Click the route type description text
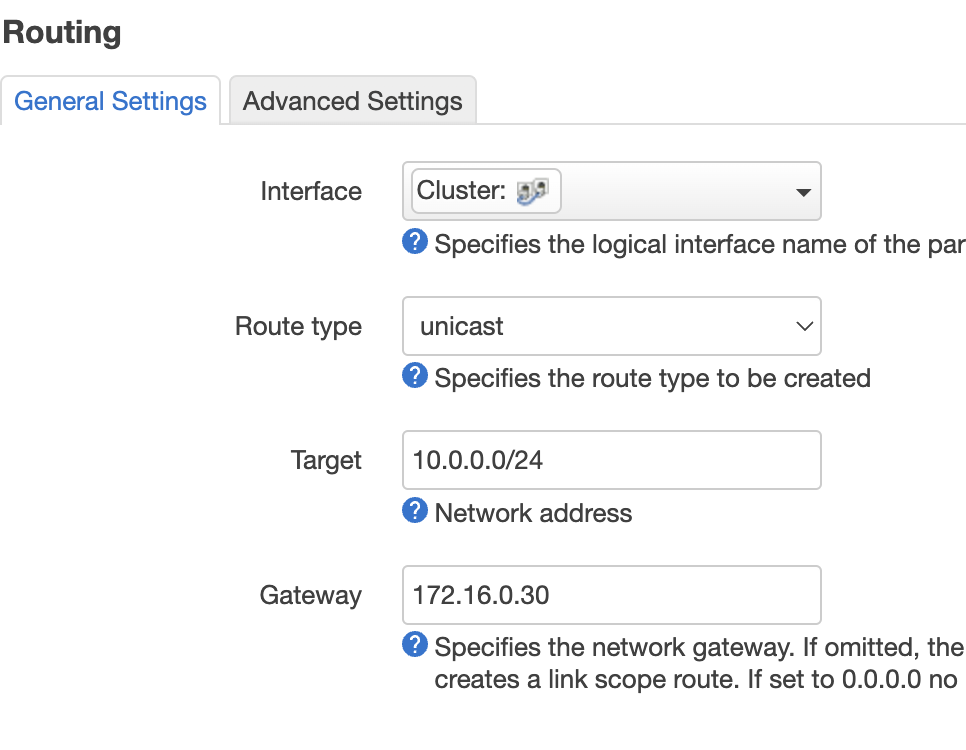Screen dimensions: 966x750 click(652, 378)
